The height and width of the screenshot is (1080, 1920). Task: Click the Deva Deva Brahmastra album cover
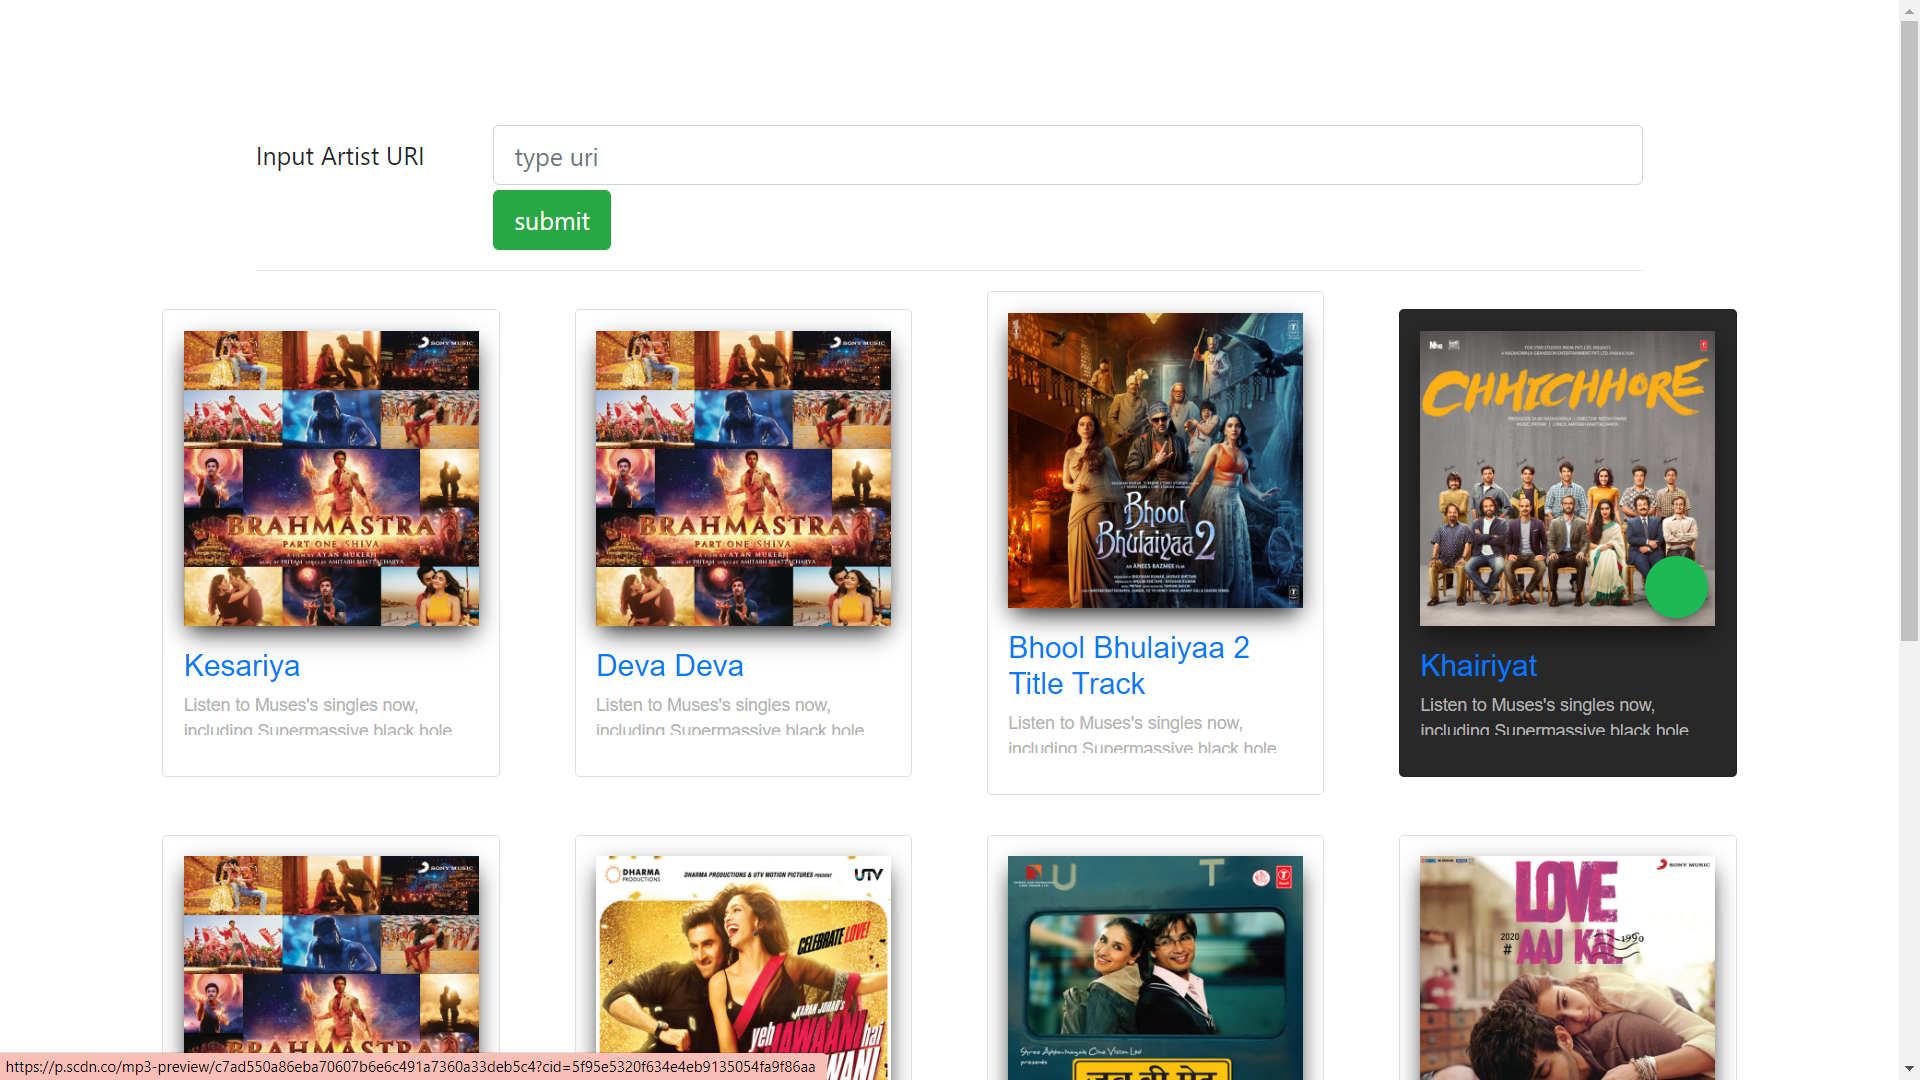(743, 478)
